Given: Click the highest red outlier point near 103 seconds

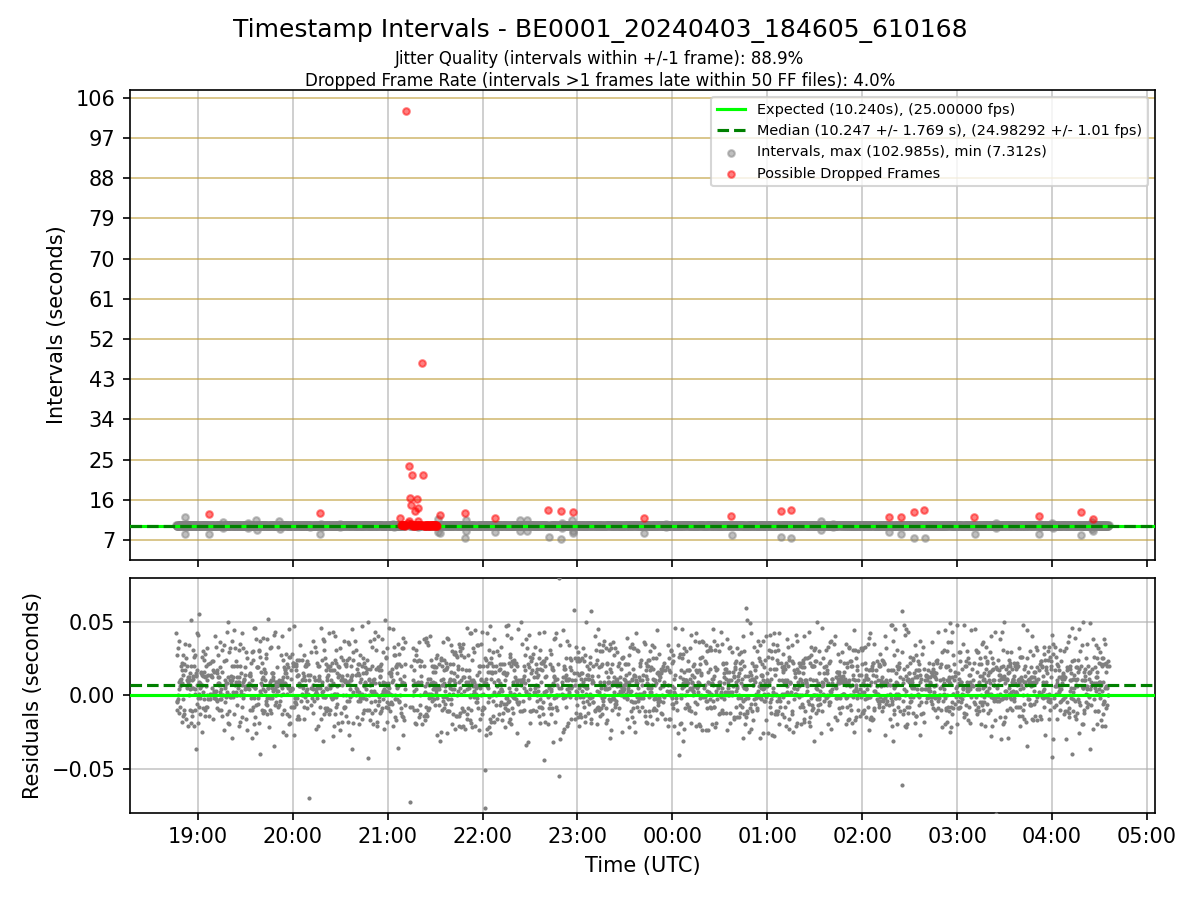Looking at the screenshot, I should pyautogui.click(x=406, y=111).
